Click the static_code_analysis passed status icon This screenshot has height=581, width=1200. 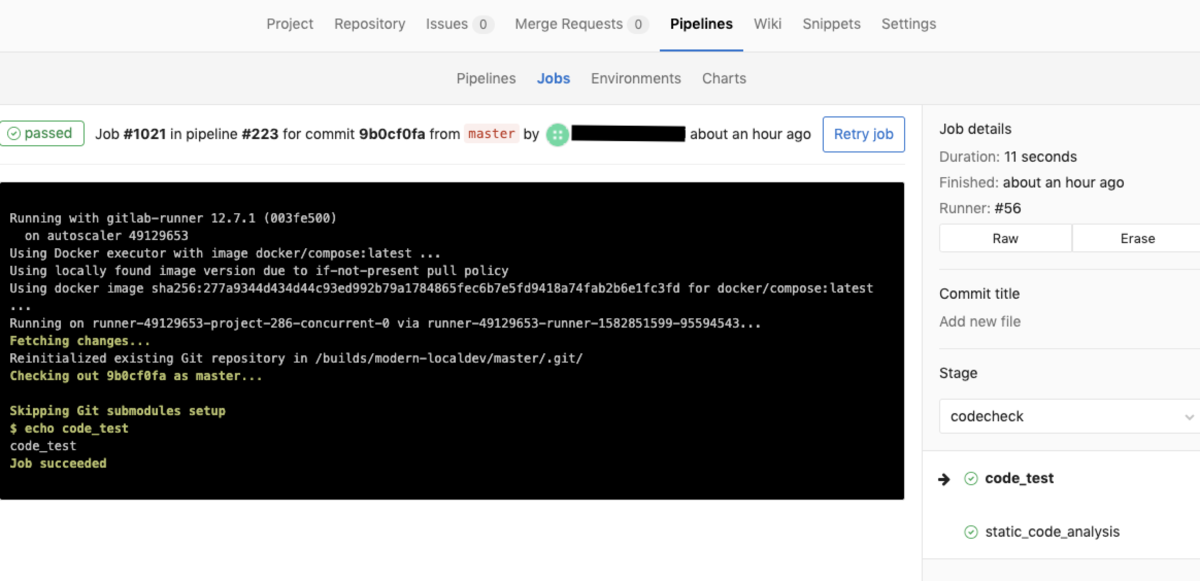(x=971, y=532)
